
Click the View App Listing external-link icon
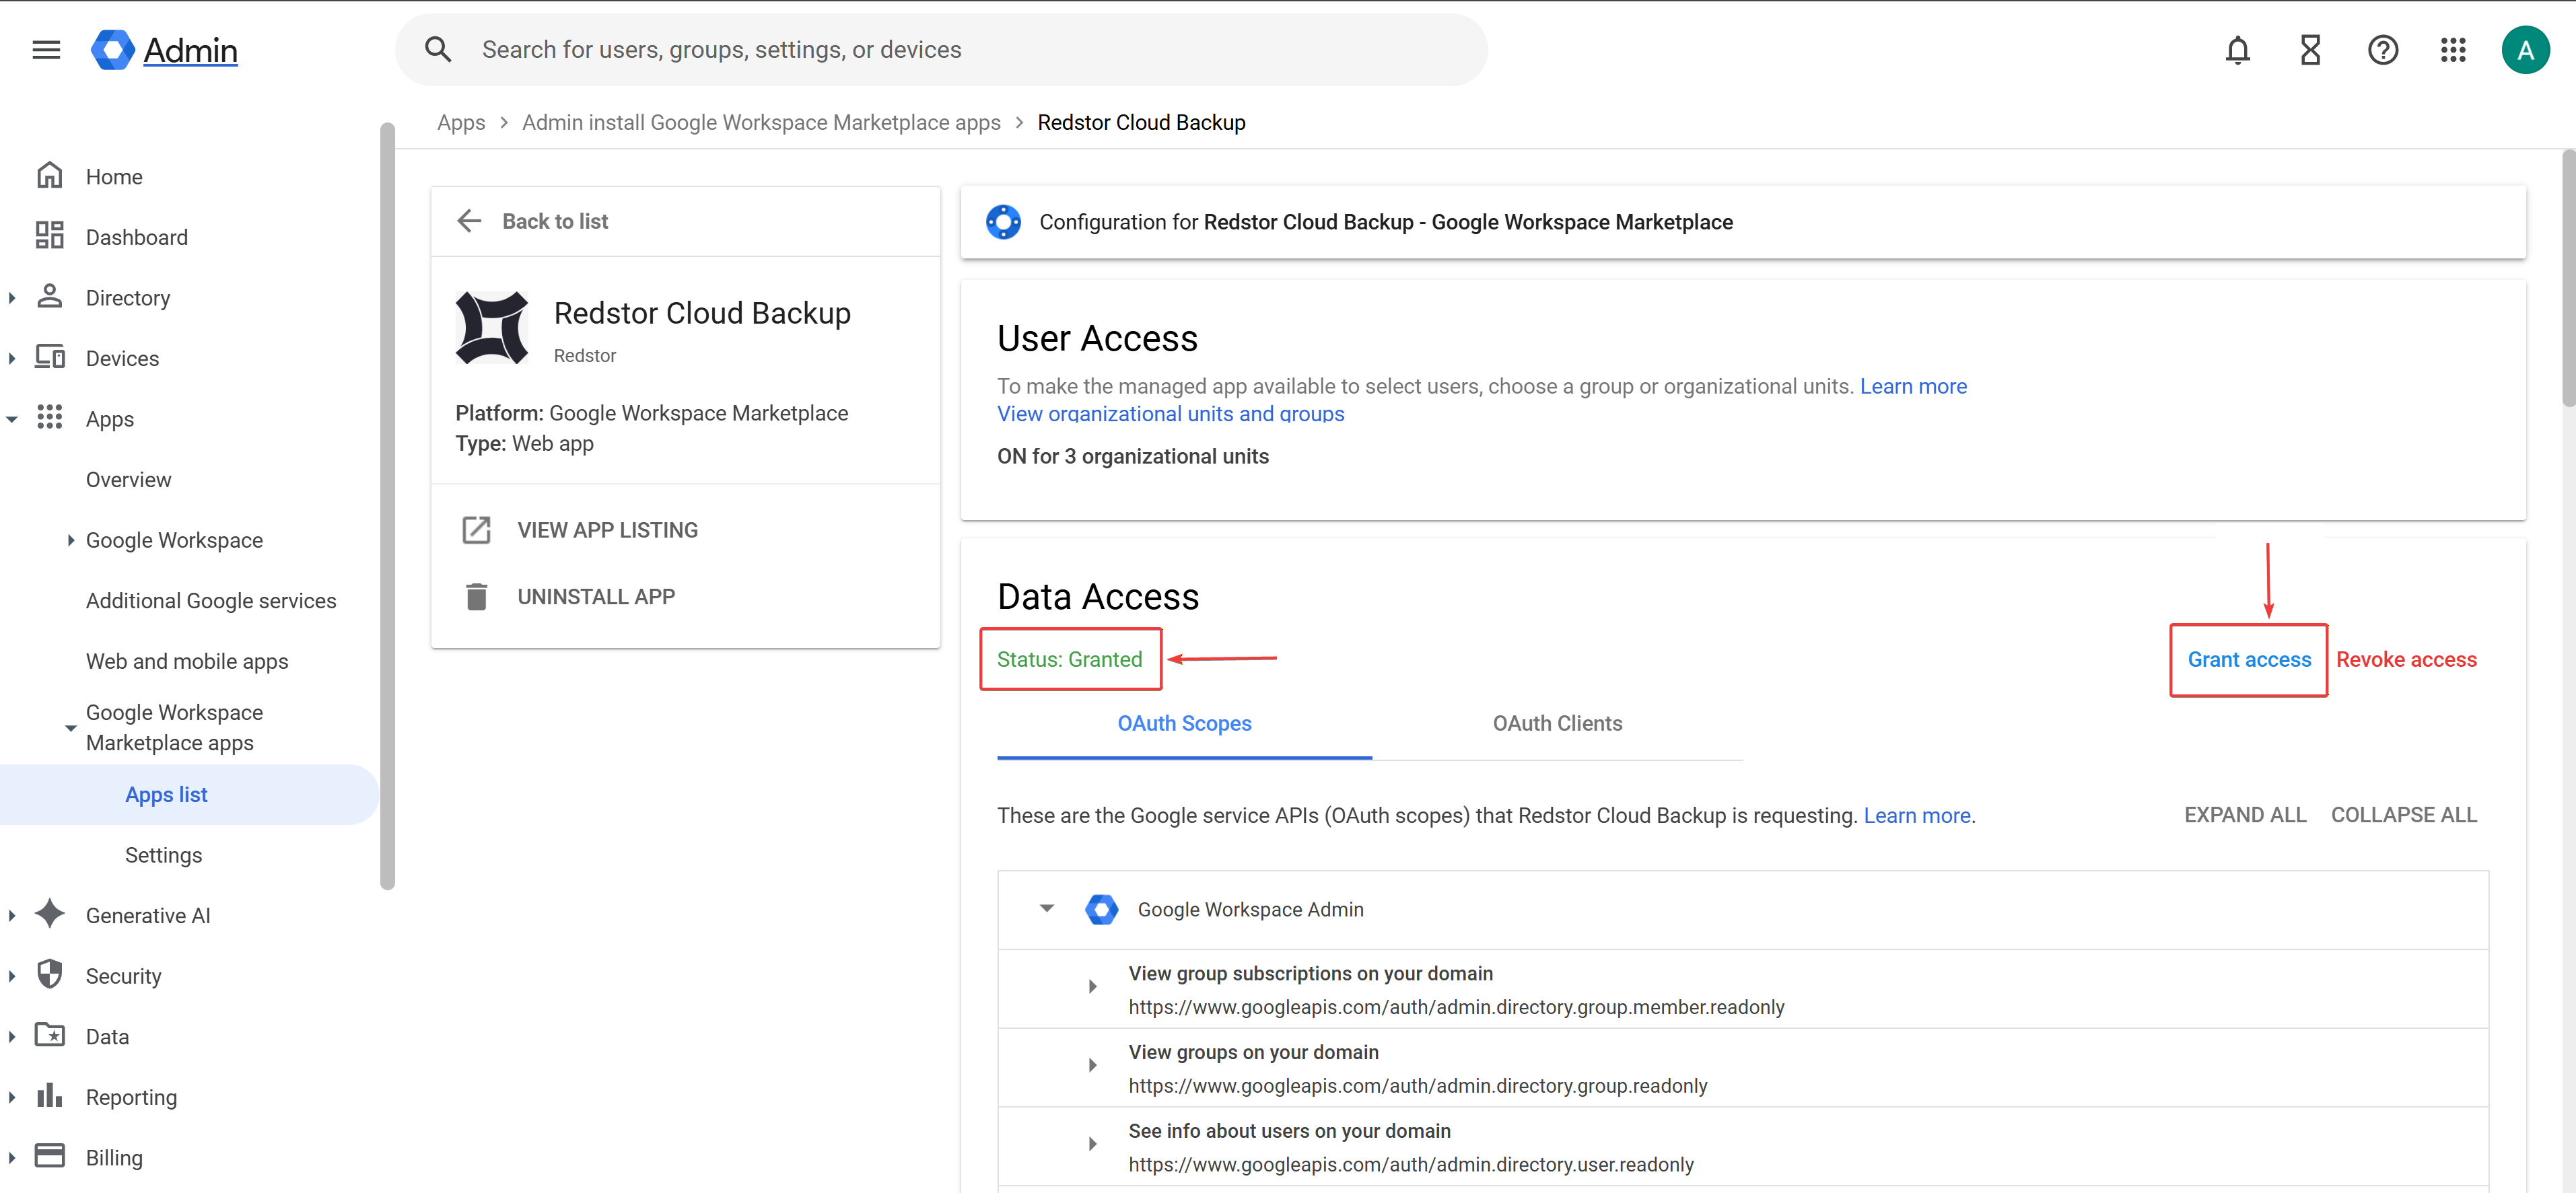click(x=476, y=530)
